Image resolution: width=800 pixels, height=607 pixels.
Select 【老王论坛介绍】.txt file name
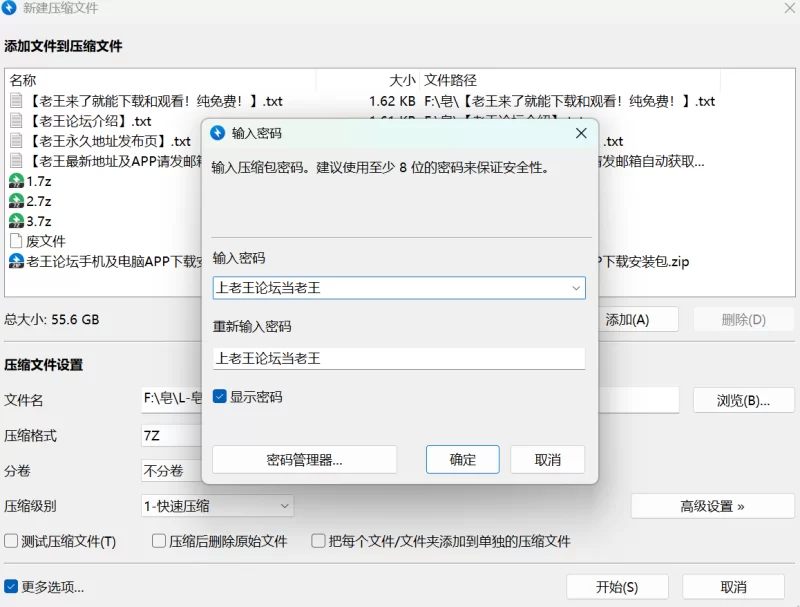click(90, 121)
